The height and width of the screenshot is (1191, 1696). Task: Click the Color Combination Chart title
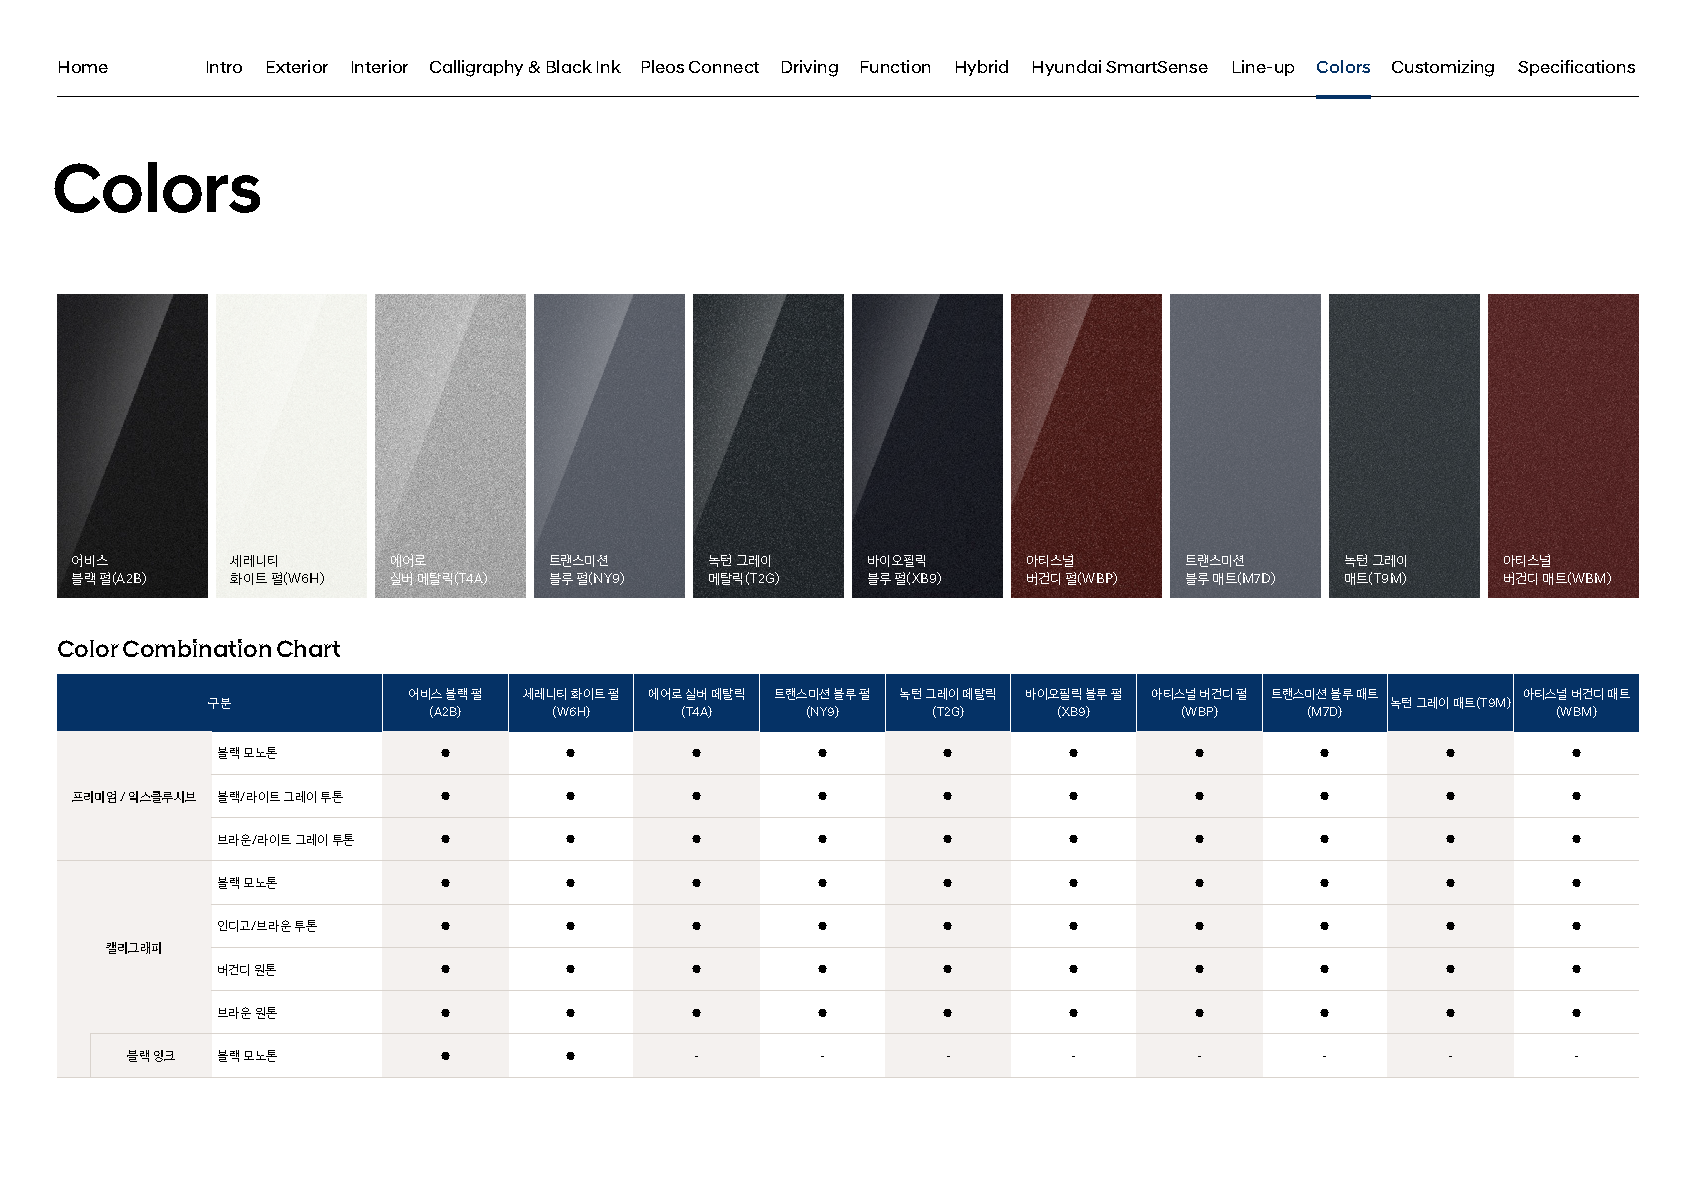coord(199,649)
